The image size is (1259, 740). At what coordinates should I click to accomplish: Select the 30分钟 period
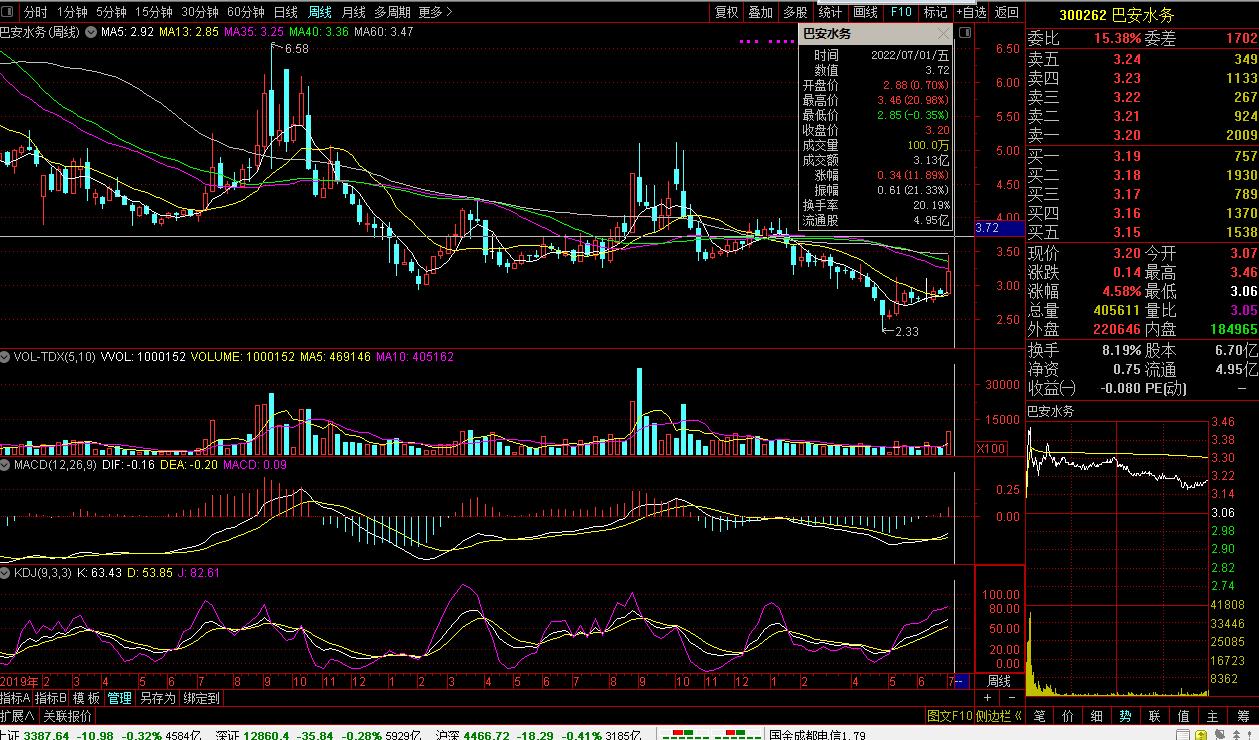[x=200, y=12]
